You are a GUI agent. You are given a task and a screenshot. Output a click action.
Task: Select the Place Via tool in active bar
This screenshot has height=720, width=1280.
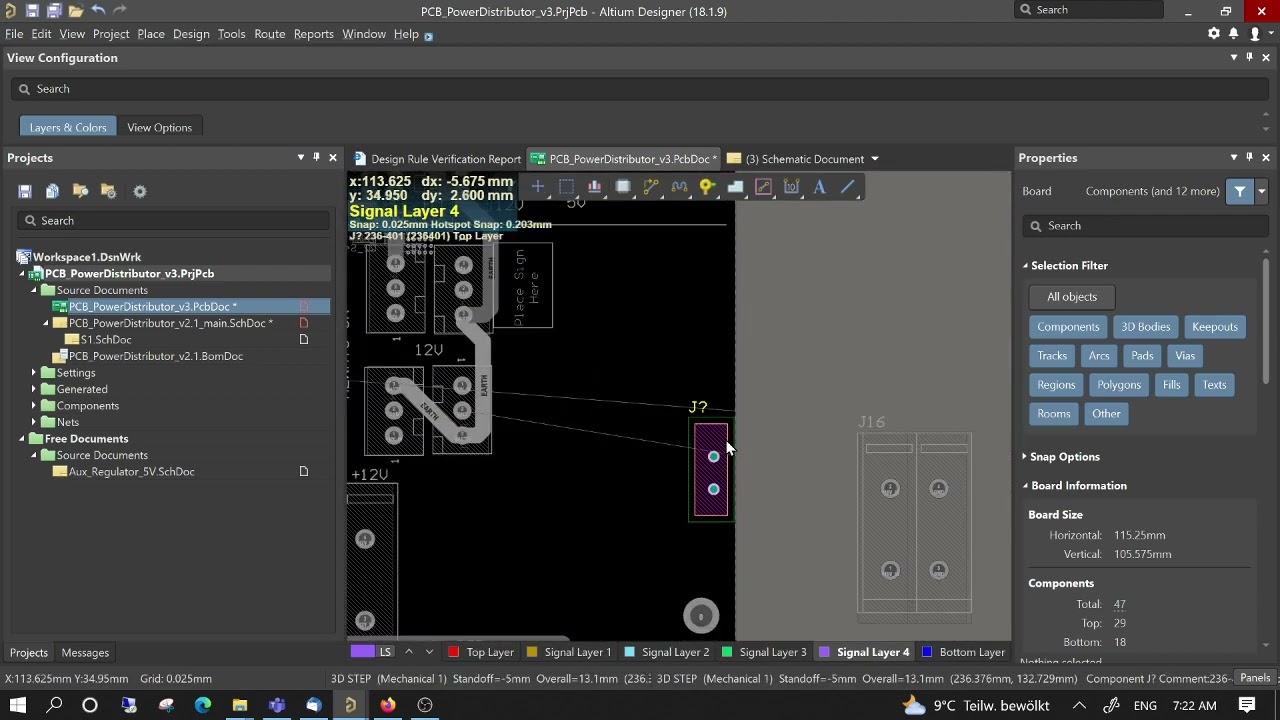click(707, 187)
